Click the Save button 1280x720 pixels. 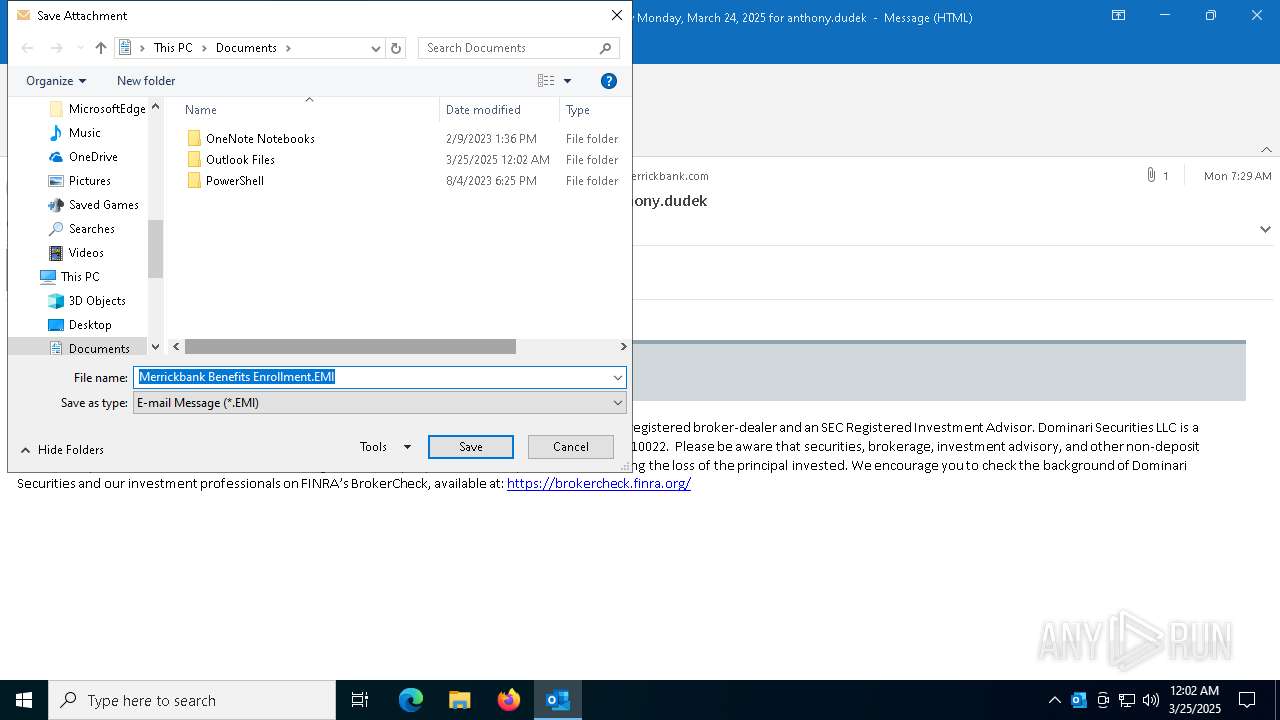point(471,447)
